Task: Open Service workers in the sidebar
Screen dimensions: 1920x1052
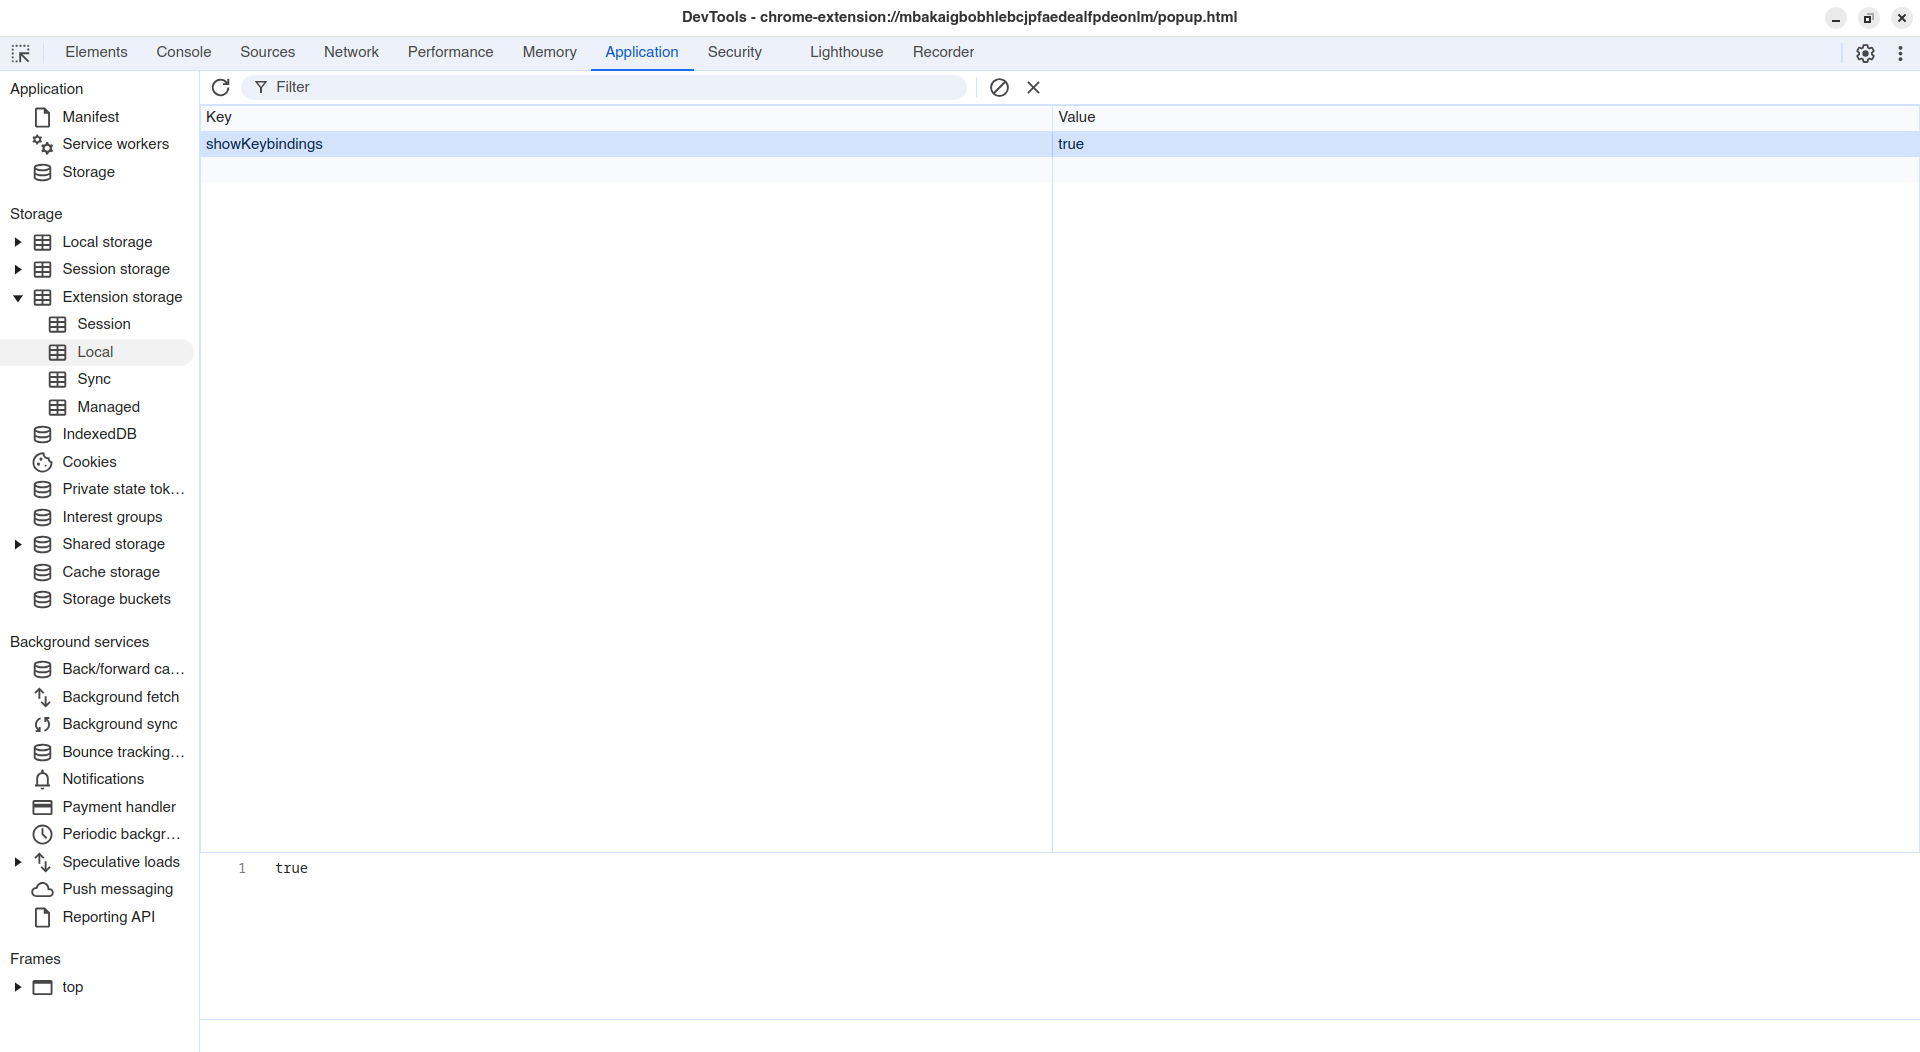Action: tap(115, 144)
